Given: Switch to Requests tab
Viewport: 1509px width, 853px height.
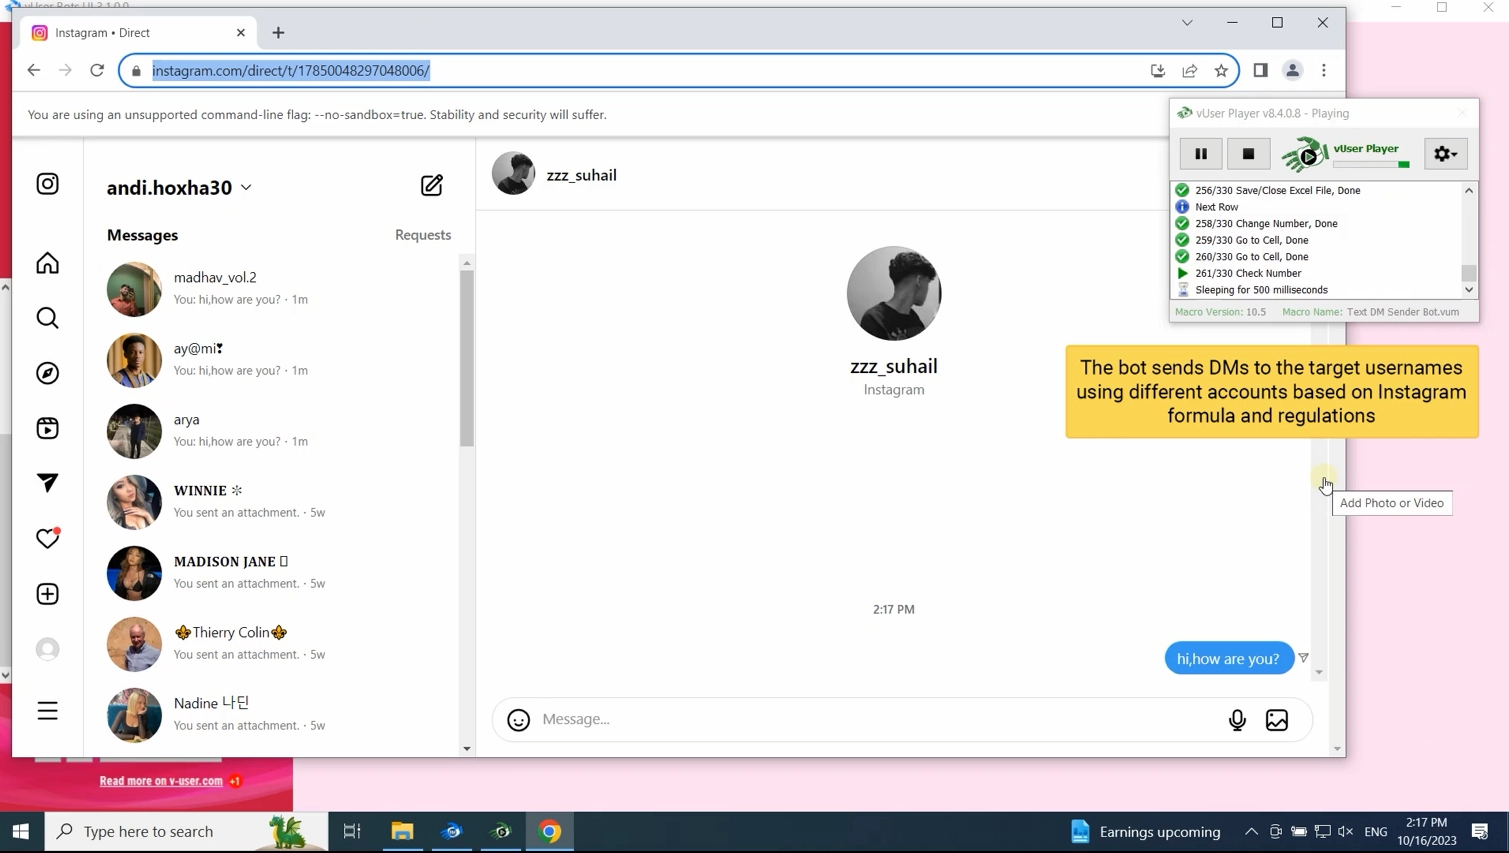Looking at the screenshot, I should pos(423,235).
